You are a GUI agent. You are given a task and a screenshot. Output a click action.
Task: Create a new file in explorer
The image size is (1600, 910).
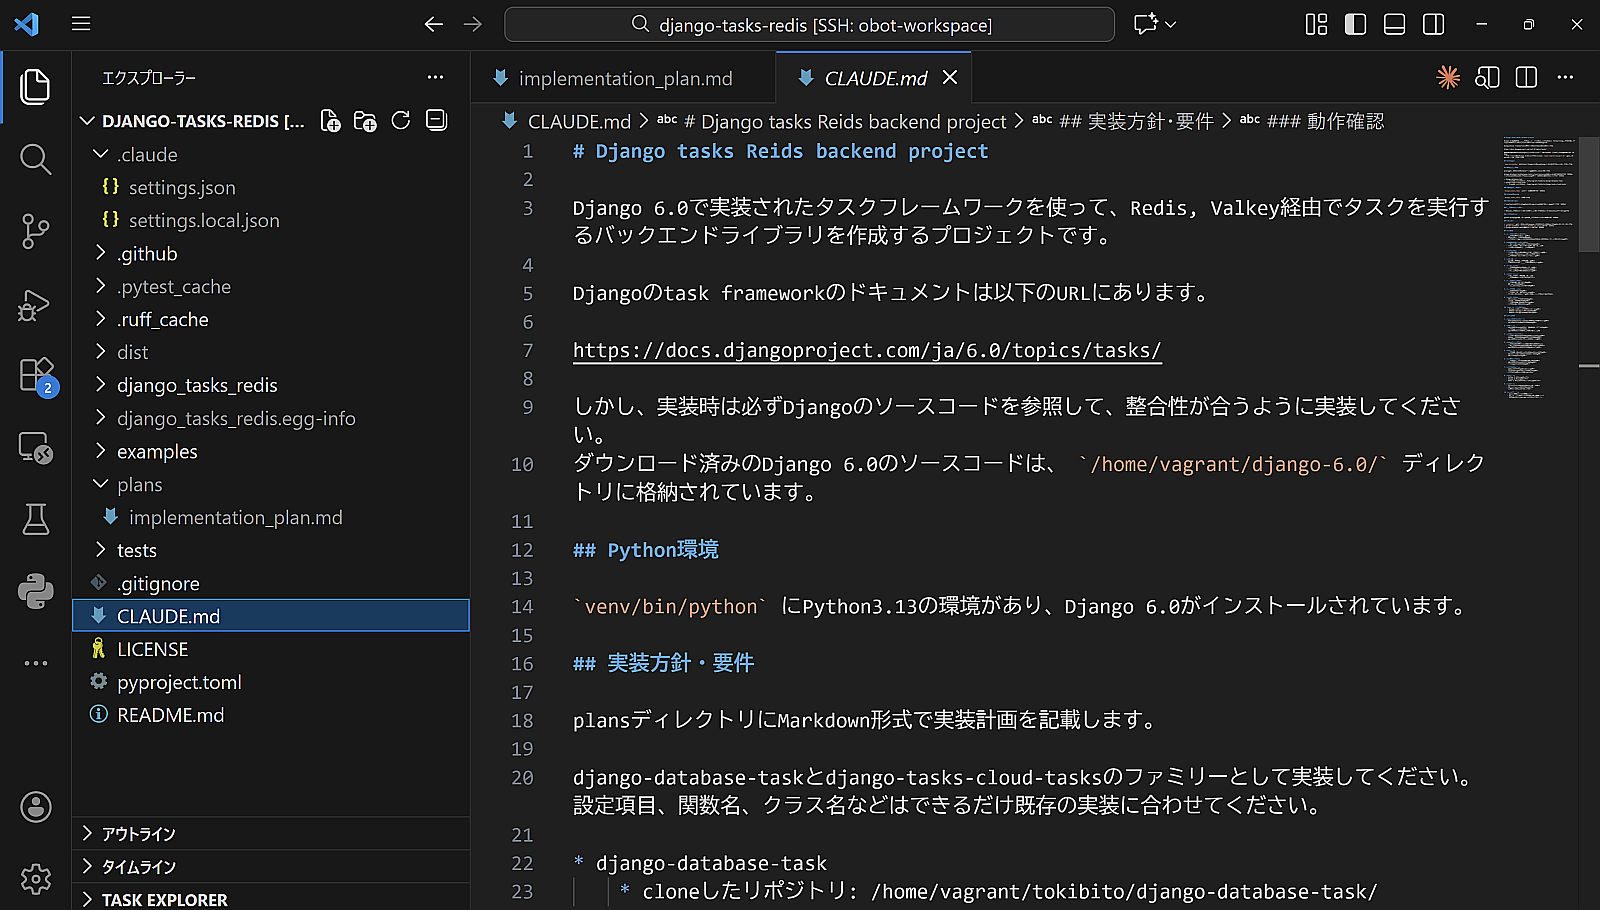(330, 121)
